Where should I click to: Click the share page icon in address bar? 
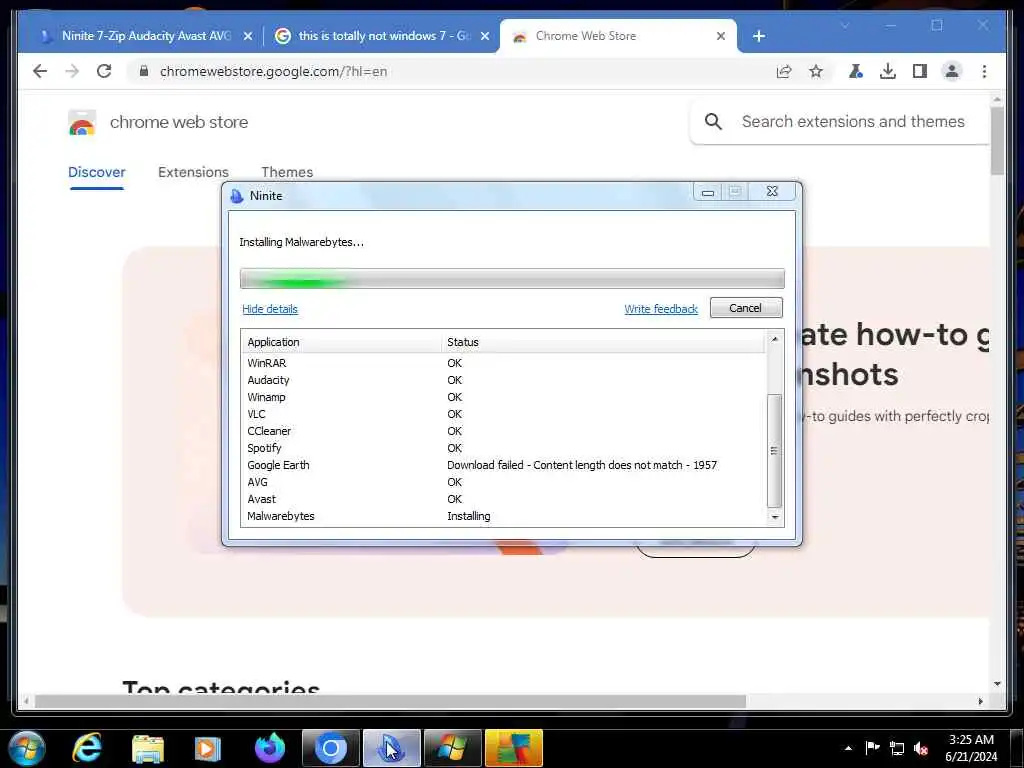[x=784, y=71]
